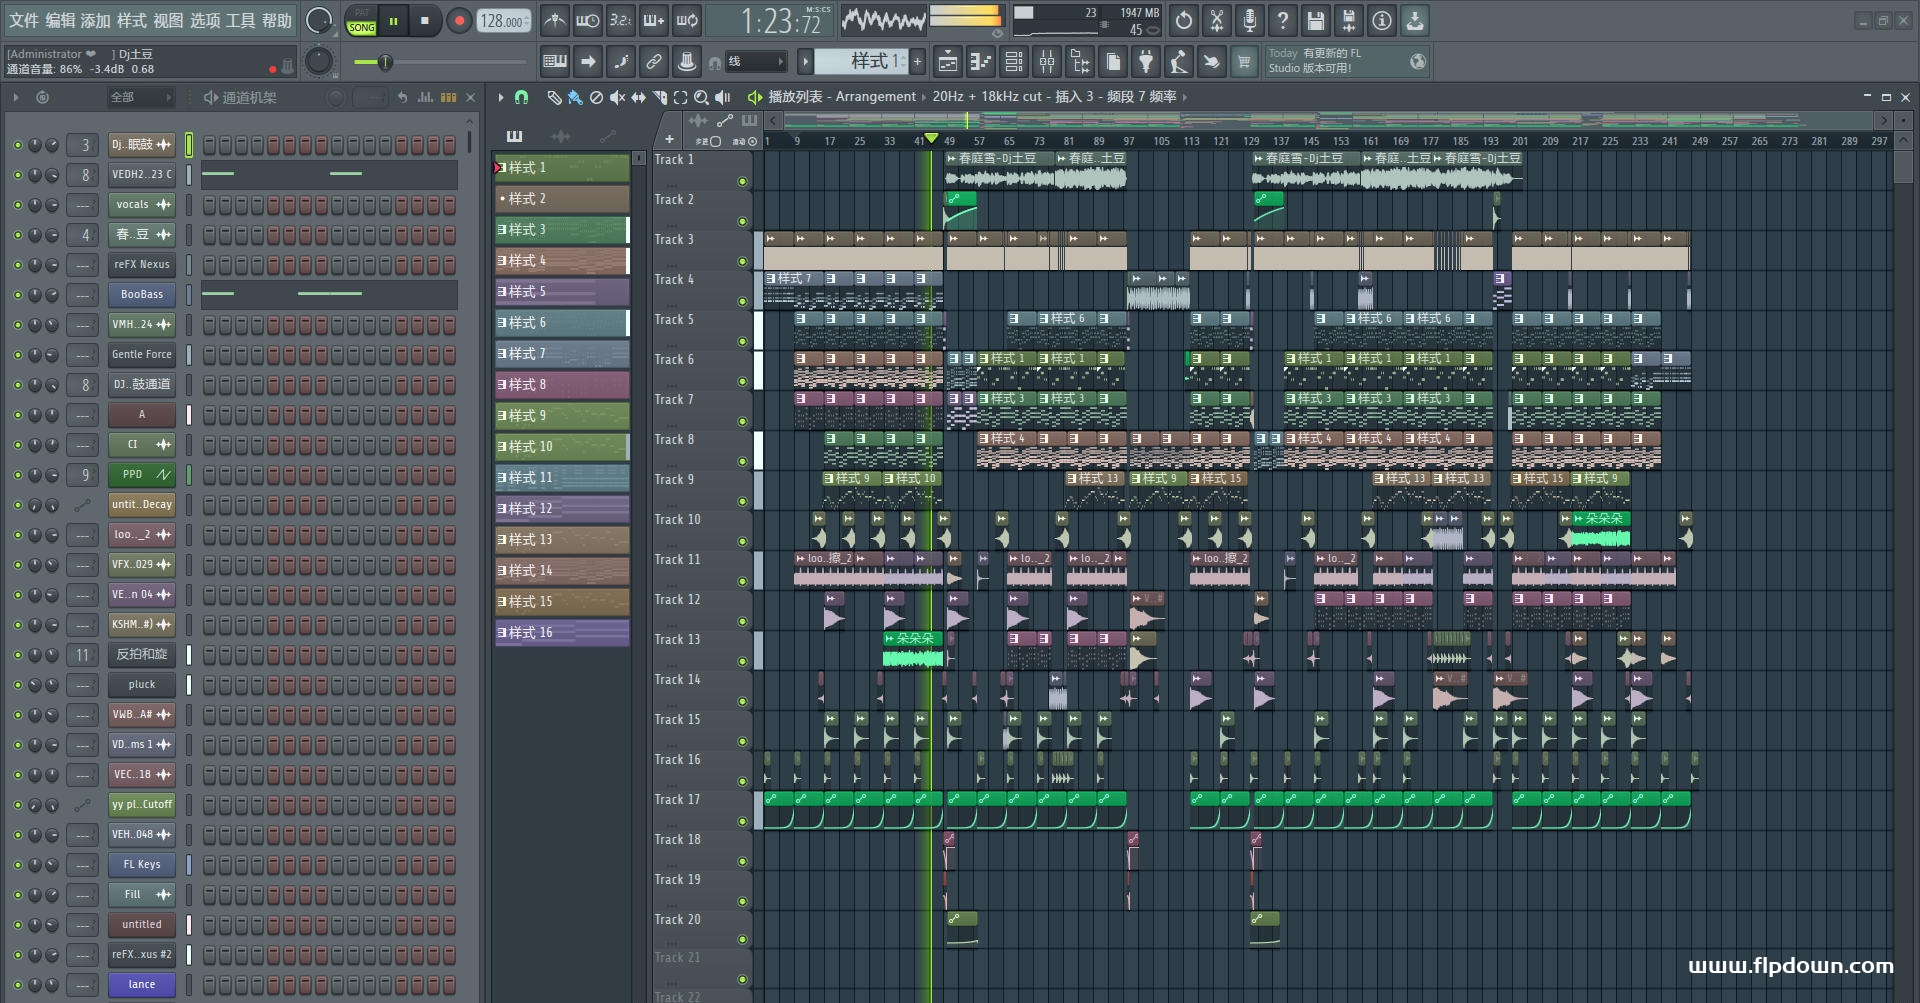This screenshot has height=1003, width=1920.
Task: Click the record button in transport
Action: pos(459,21)
